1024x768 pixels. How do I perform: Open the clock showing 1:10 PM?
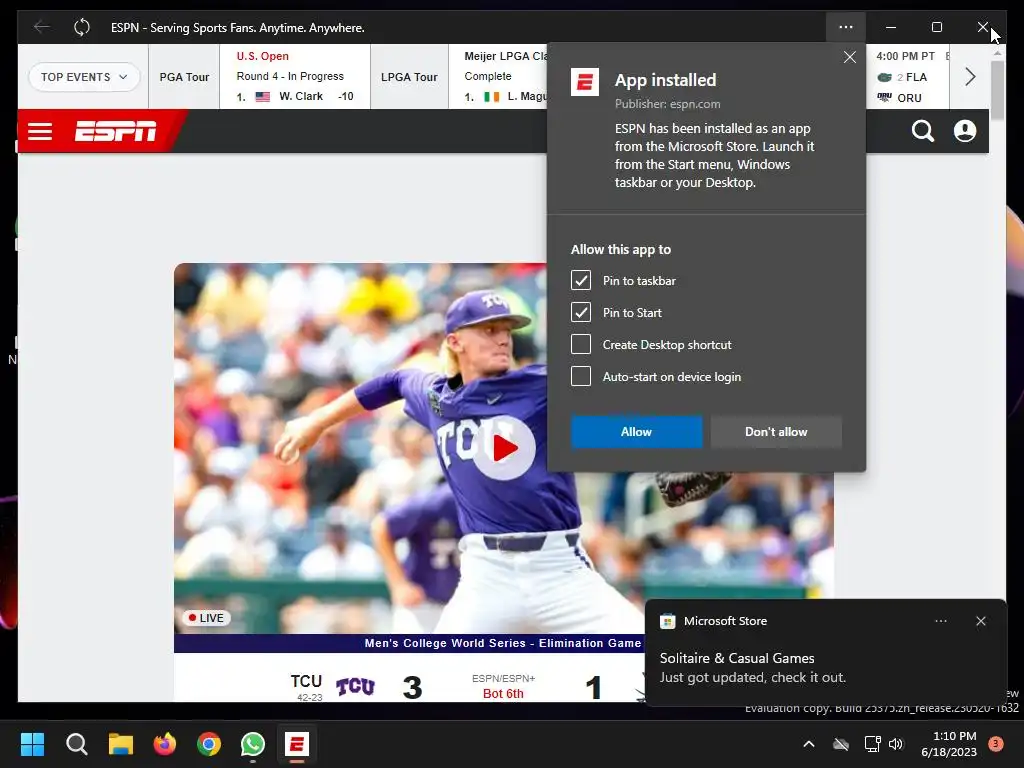click(x=949, y=744)
